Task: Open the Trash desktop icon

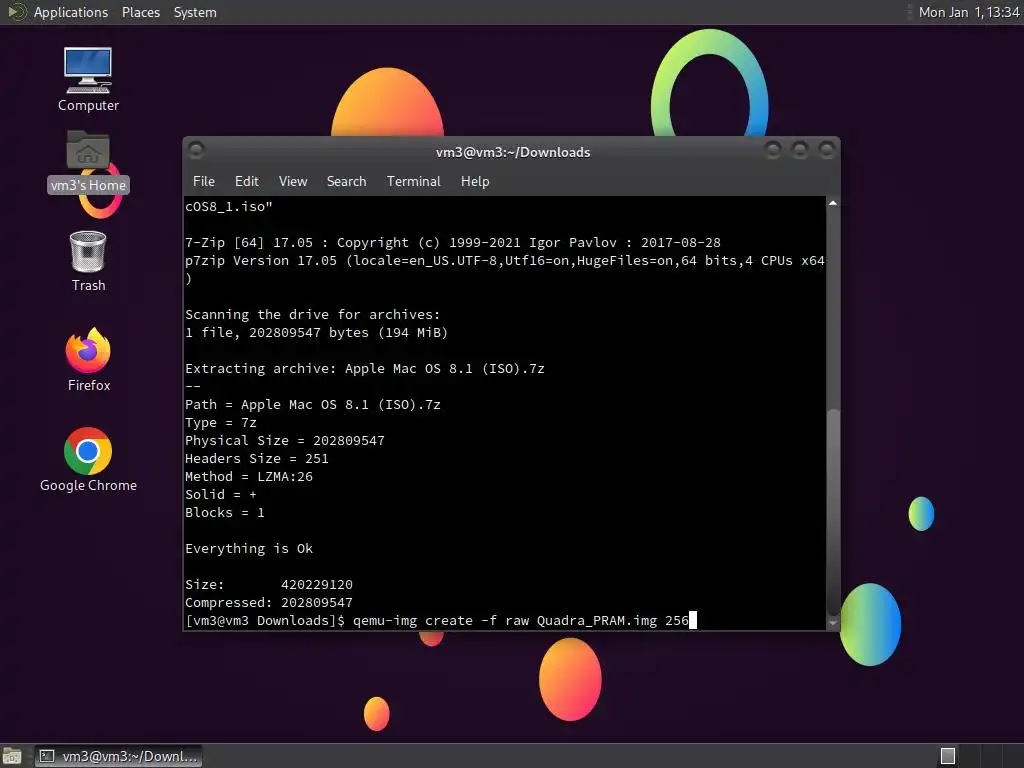Action: (x=88, y=261)
